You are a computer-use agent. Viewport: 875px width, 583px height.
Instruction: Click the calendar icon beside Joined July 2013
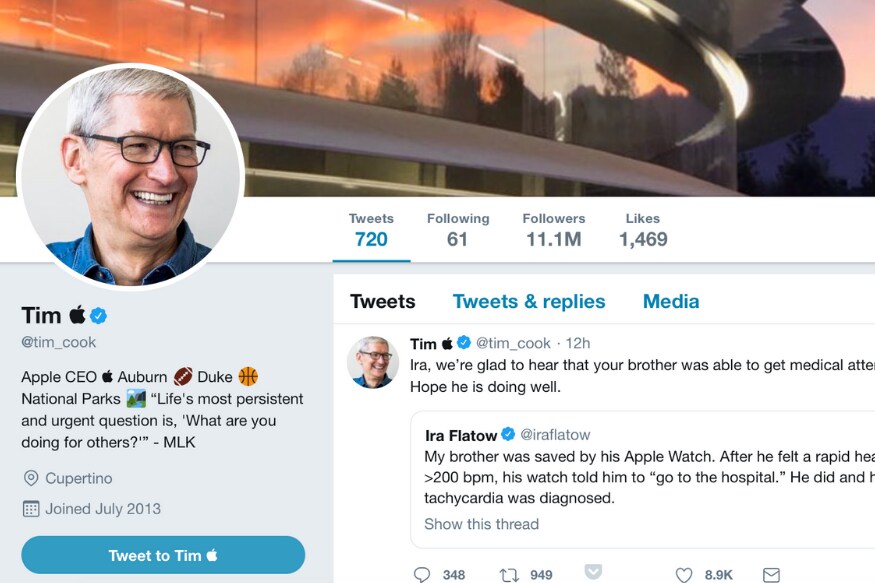[29, 509]
